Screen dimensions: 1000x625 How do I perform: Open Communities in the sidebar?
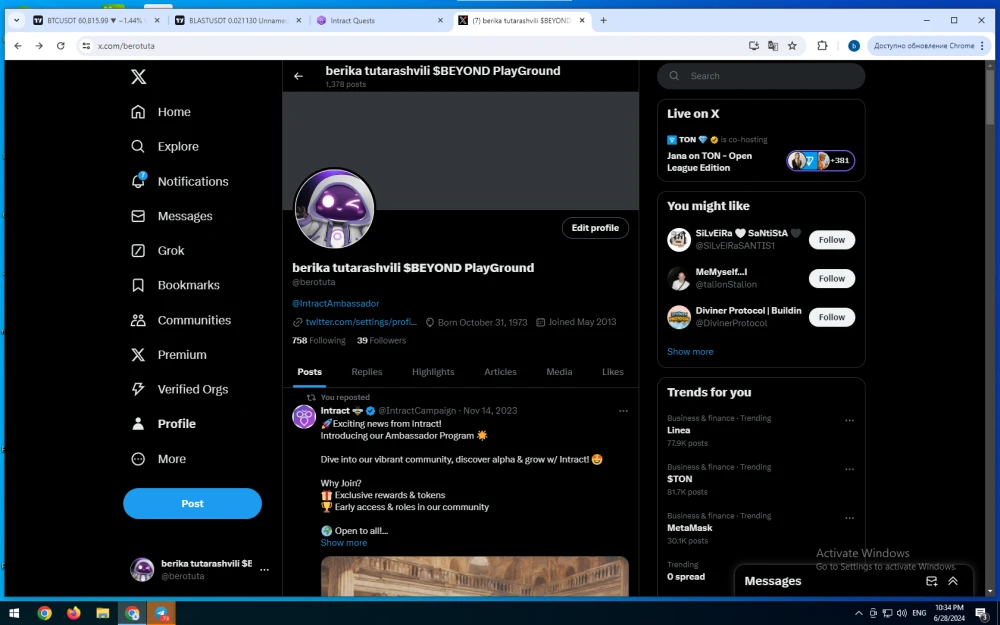coord(180,320)
